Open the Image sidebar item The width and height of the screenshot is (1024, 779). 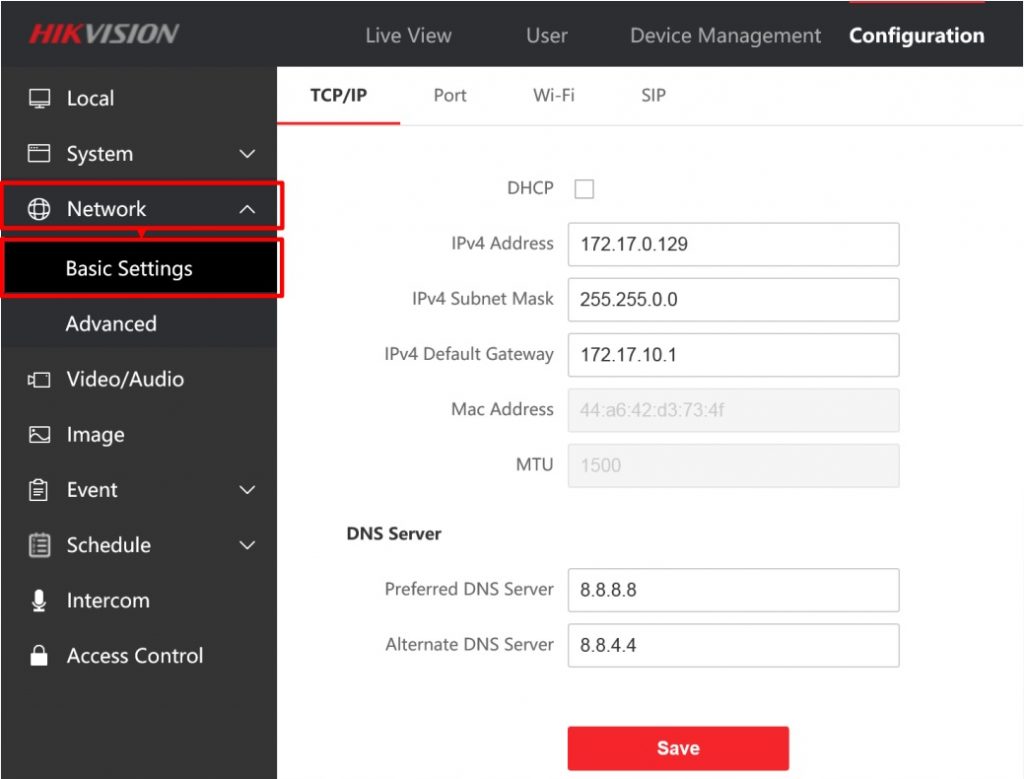139,435
